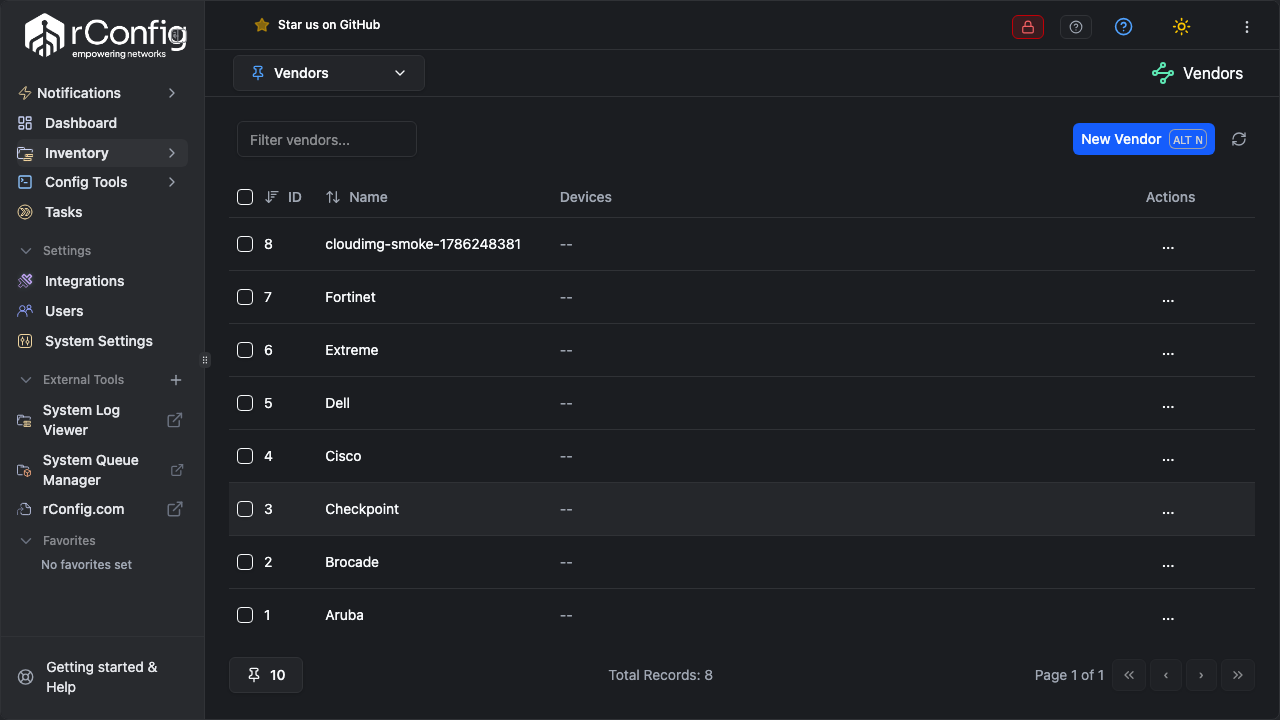Screen dimensions: 1280x720
Task: Open actions menu for Aruba row
Action: click(1168, 616)
